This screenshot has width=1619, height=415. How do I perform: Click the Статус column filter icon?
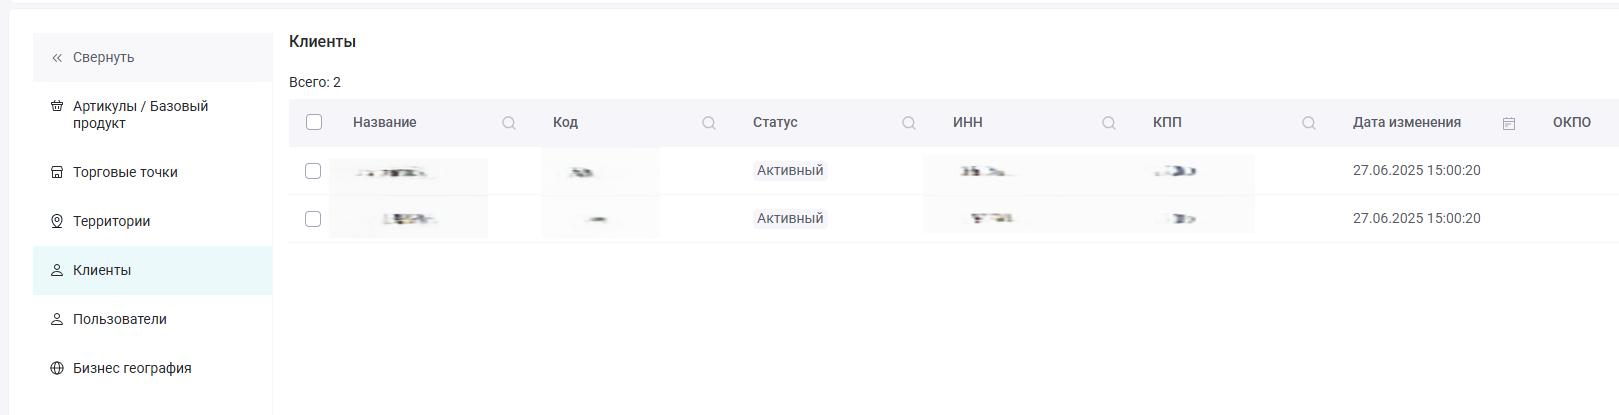(x=909, y=123)
